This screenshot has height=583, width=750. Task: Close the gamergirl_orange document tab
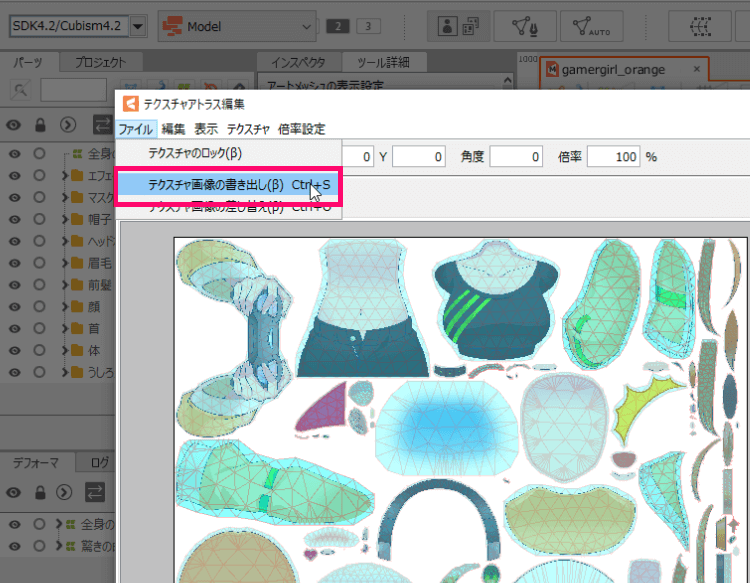coord(697,69)
